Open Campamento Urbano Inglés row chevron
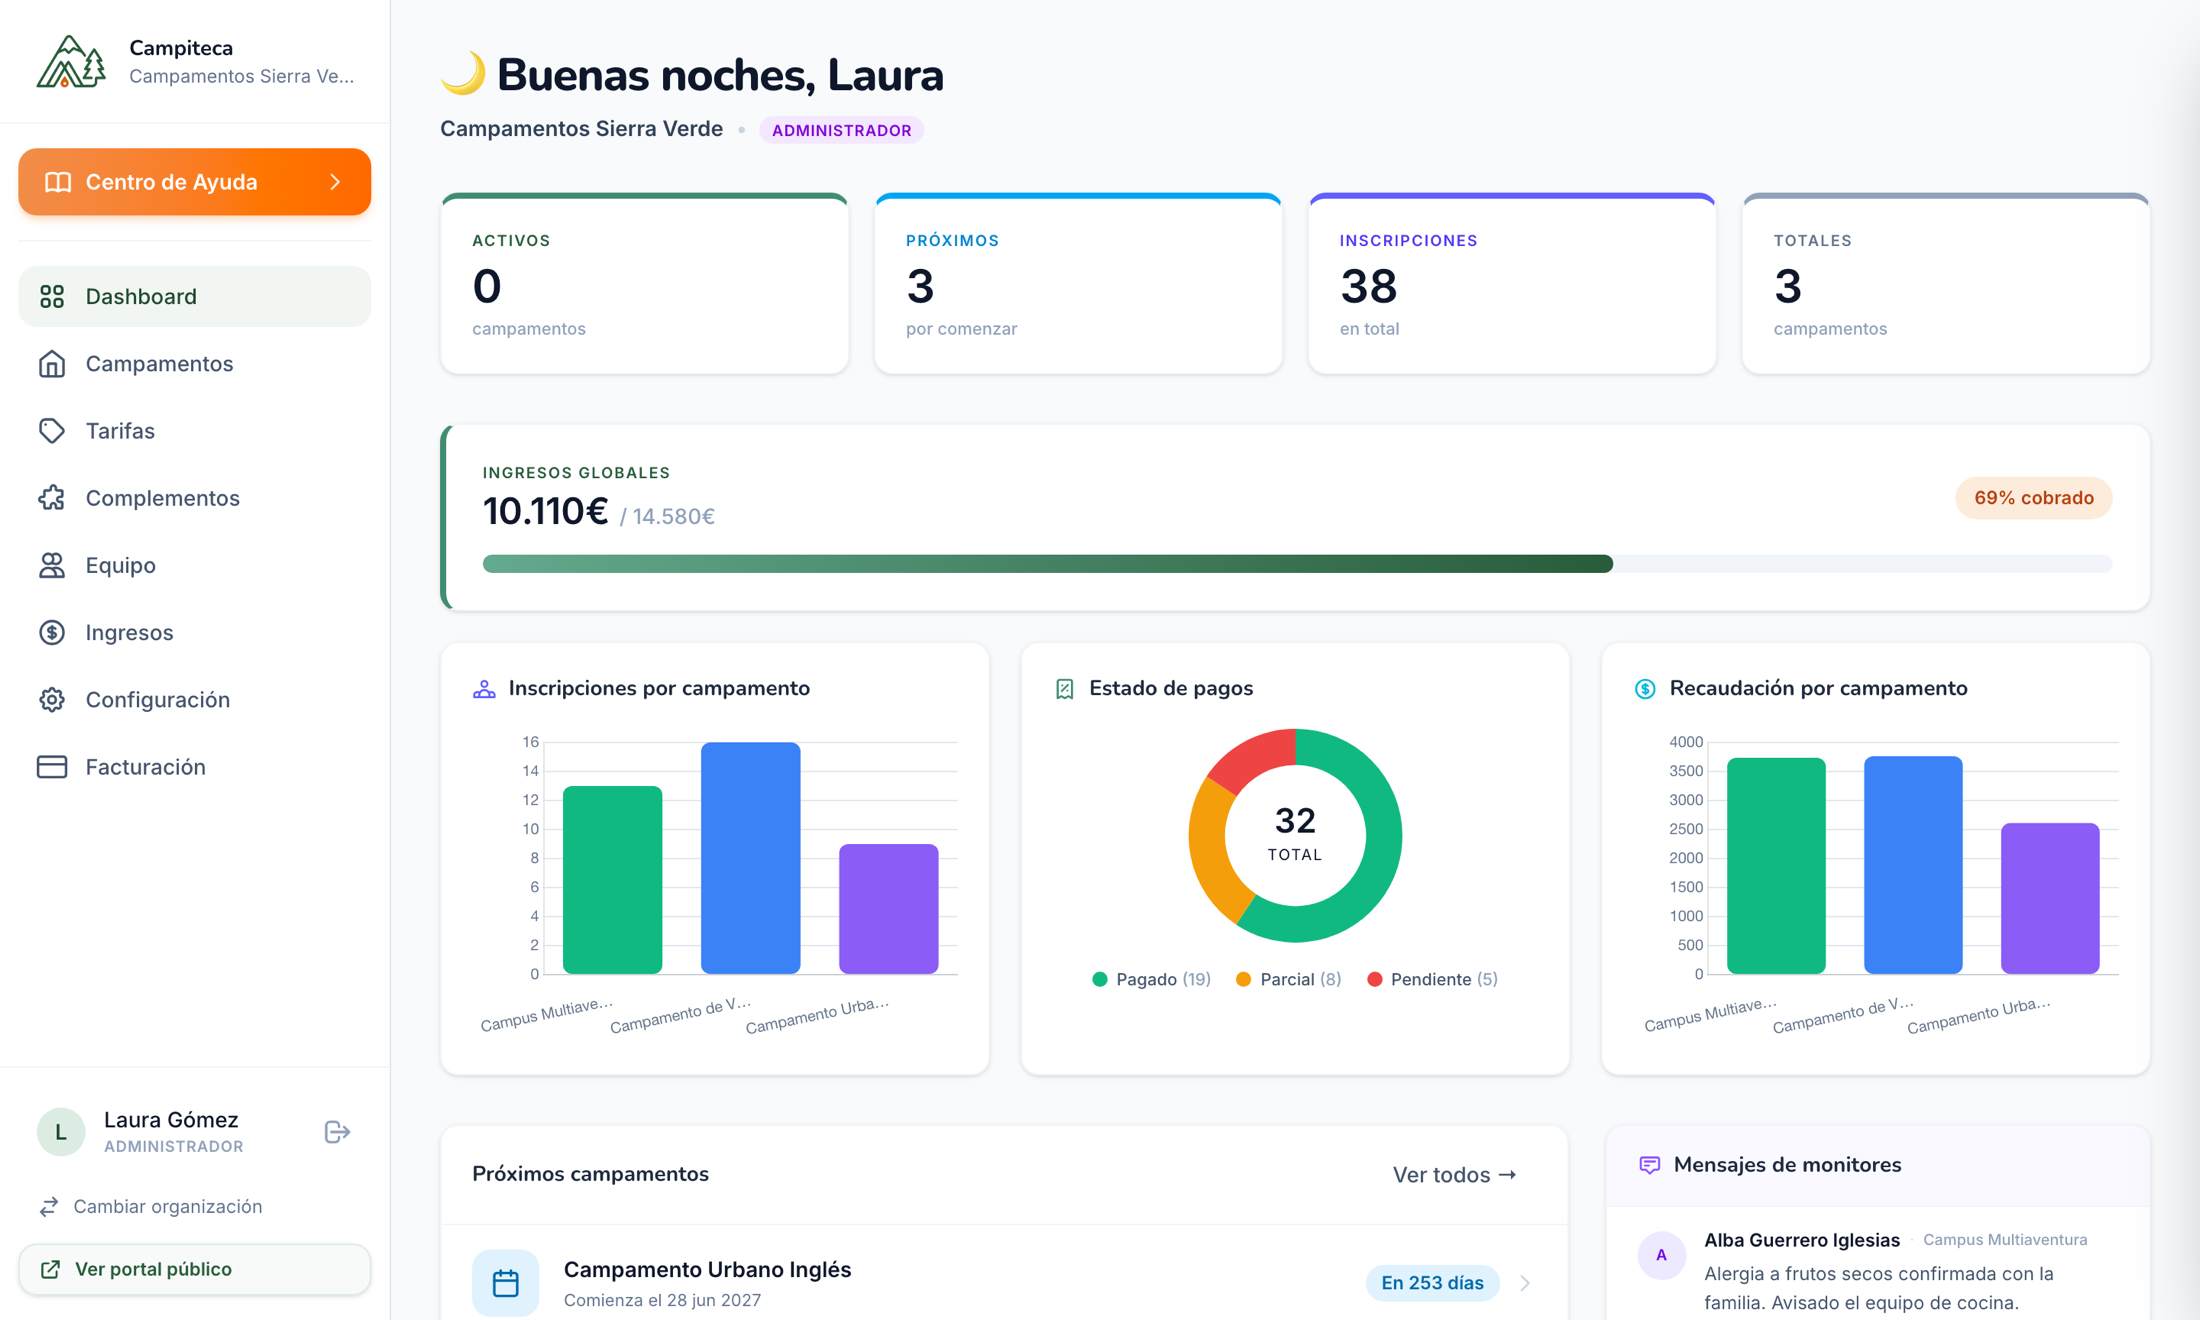This screenshot has height=1320, width=2200. [x=1526, y=1283]
